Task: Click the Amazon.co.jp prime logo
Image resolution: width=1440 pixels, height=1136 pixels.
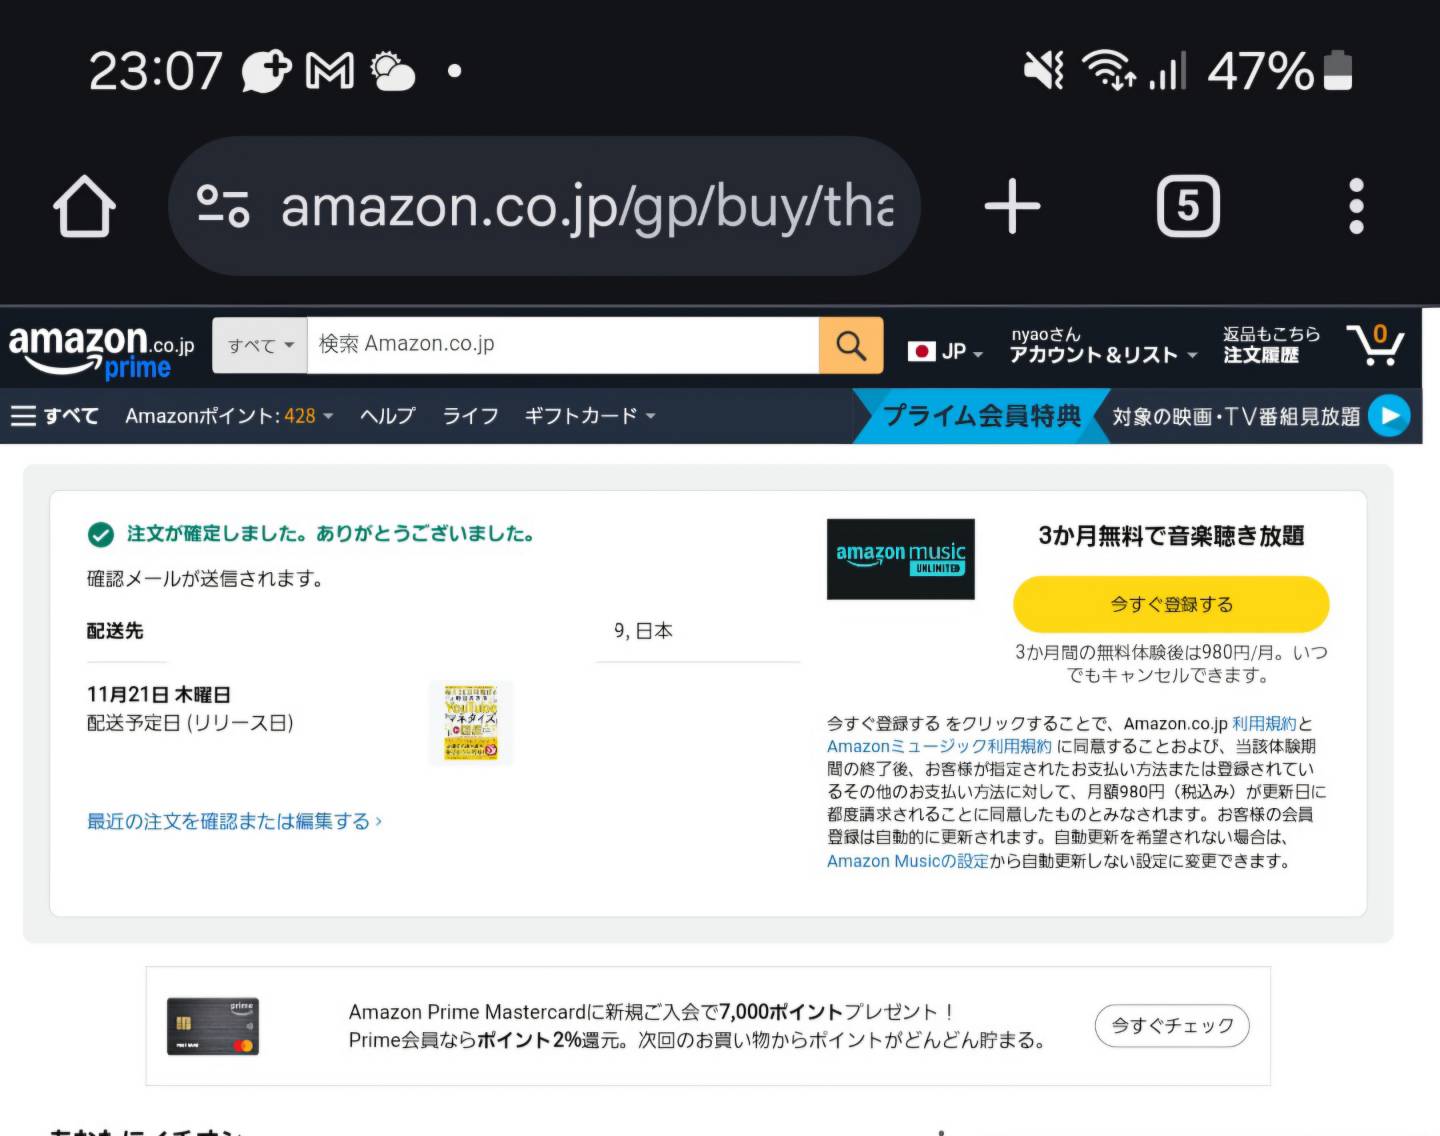Action: 101,351
